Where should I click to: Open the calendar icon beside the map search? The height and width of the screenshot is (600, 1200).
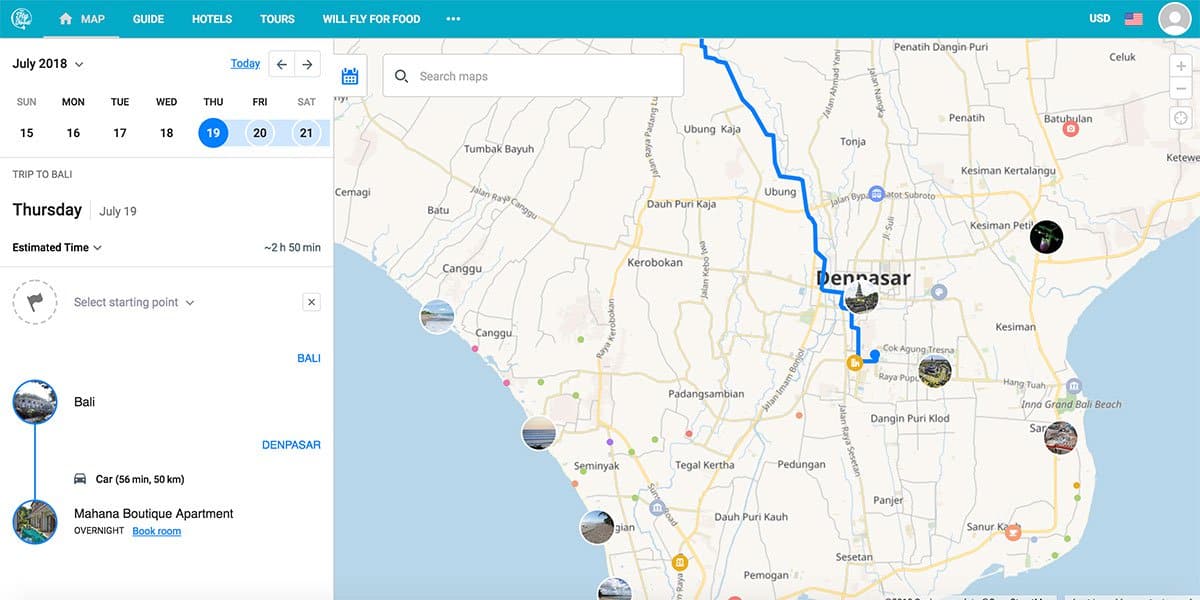click(350, 76)
